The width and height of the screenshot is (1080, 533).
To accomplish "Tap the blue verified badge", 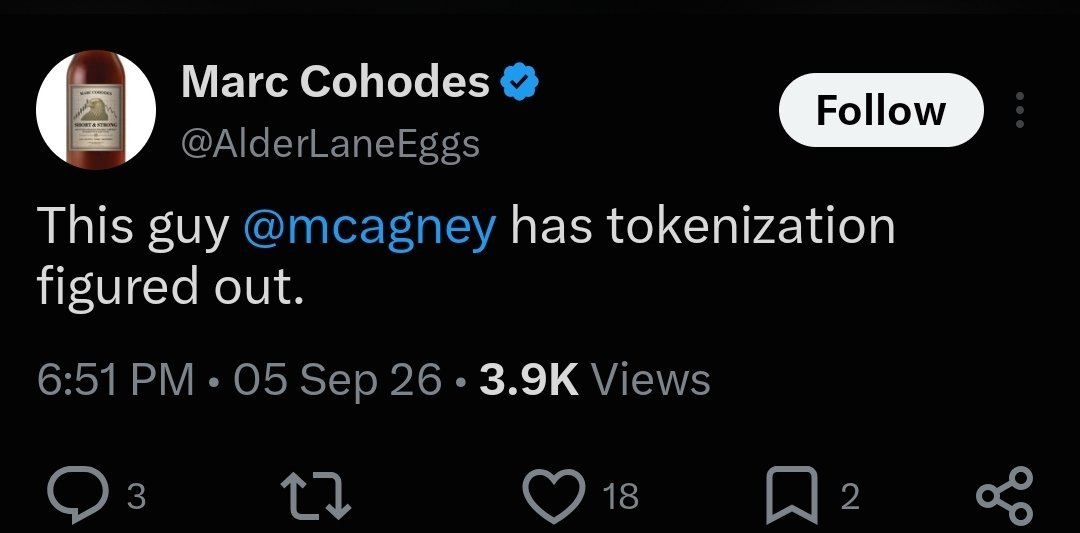I will coord(519,83).
